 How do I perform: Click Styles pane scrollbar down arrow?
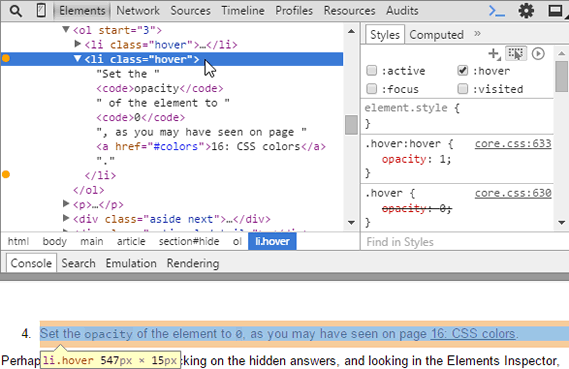(561, 222)
